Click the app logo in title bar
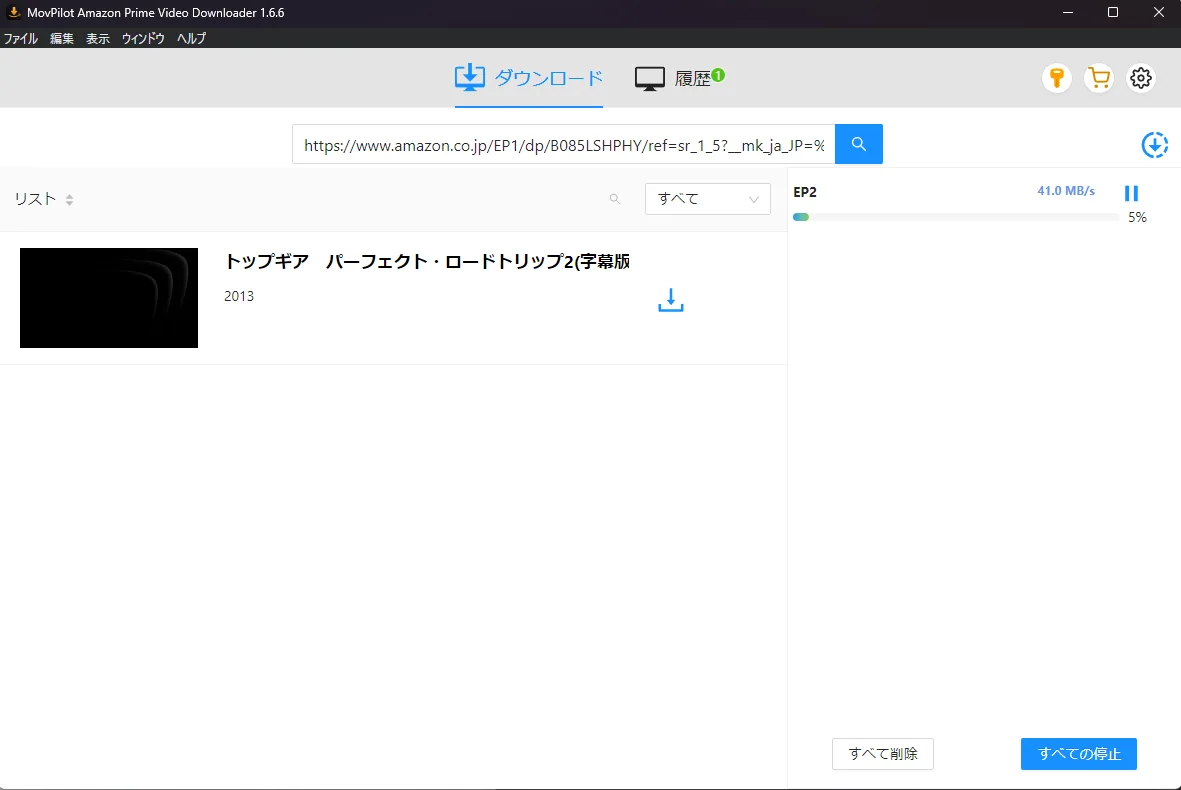This screenshot has height=790, width=1181. [14, 12]
